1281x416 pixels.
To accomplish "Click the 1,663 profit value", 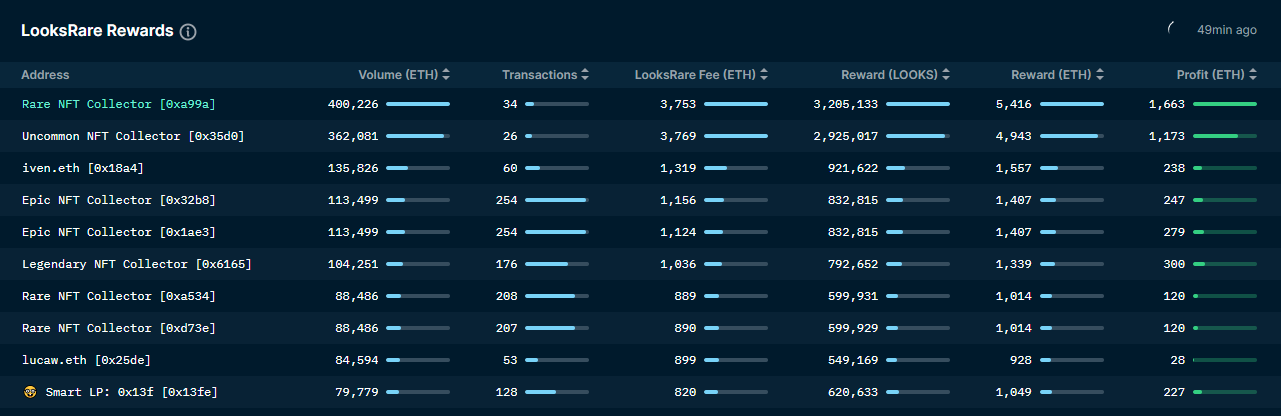I will 1167,104.
